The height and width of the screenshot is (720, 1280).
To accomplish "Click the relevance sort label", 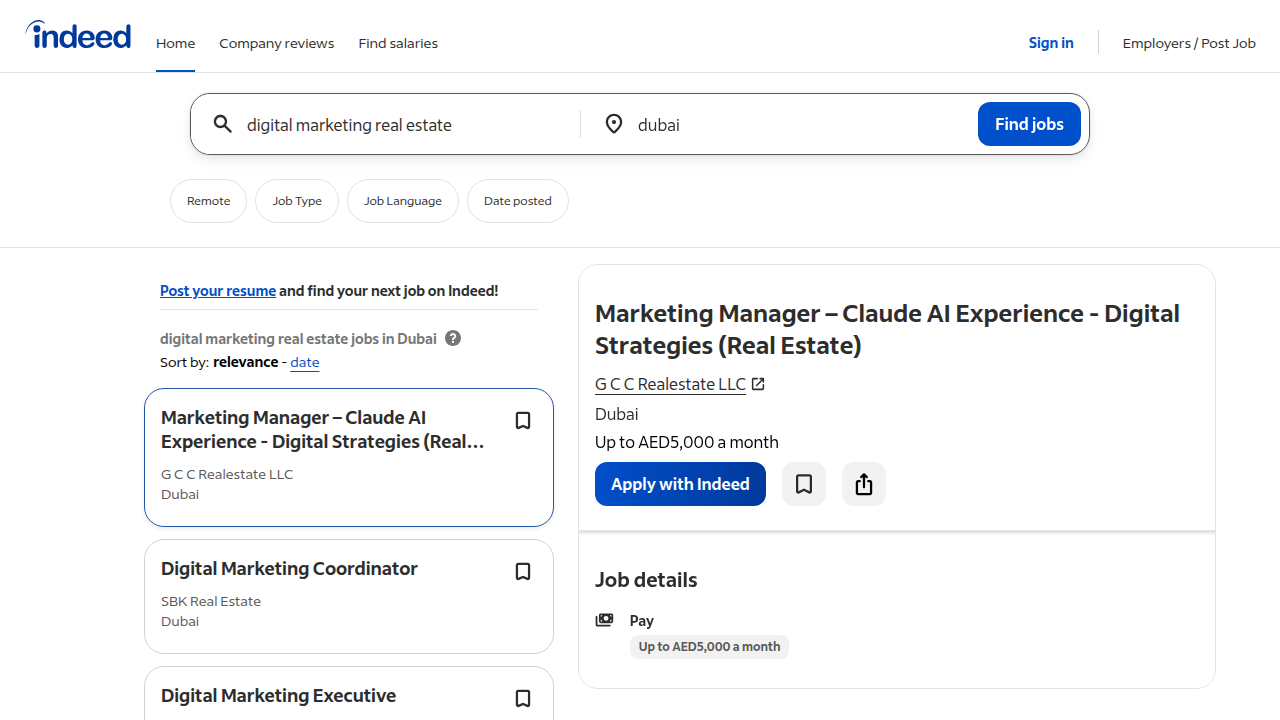I will click(x=245, y=362).
